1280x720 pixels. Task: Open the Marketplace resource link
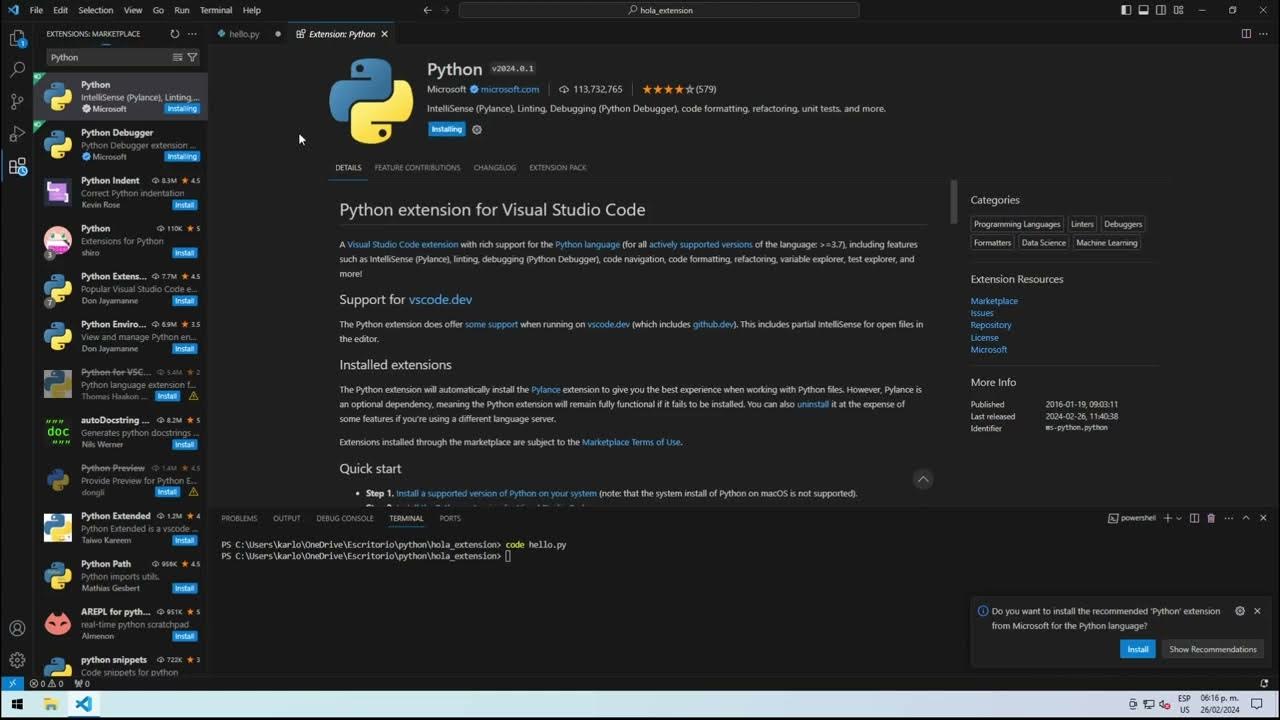click(994, 301)
